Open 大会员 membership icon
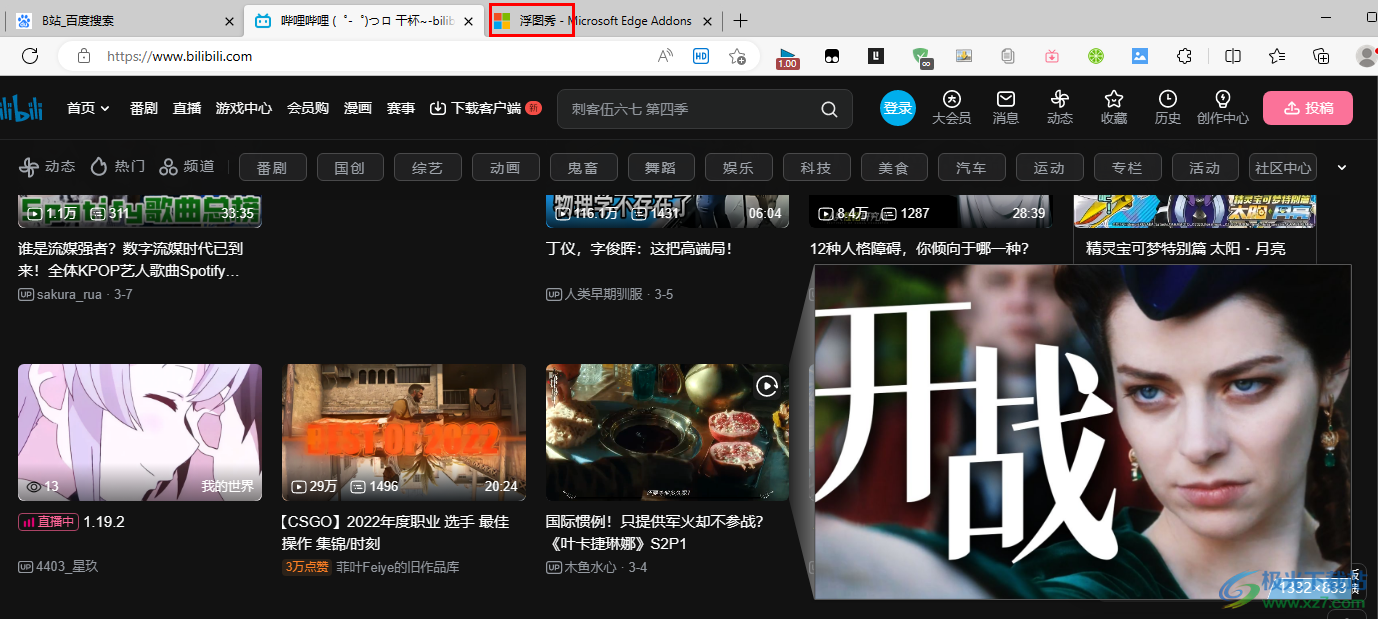 (952, 107)
